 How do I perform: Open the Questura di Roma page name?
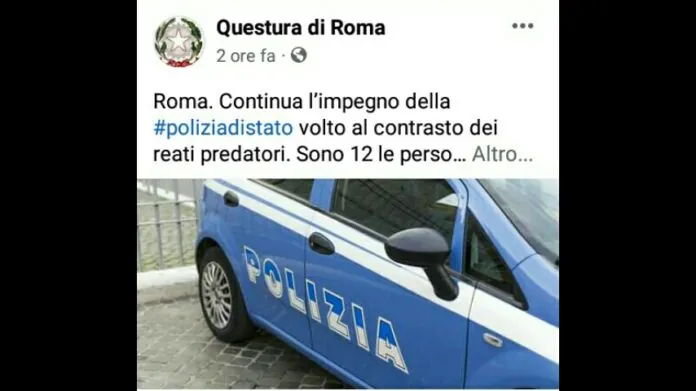(x=301, y=28)
